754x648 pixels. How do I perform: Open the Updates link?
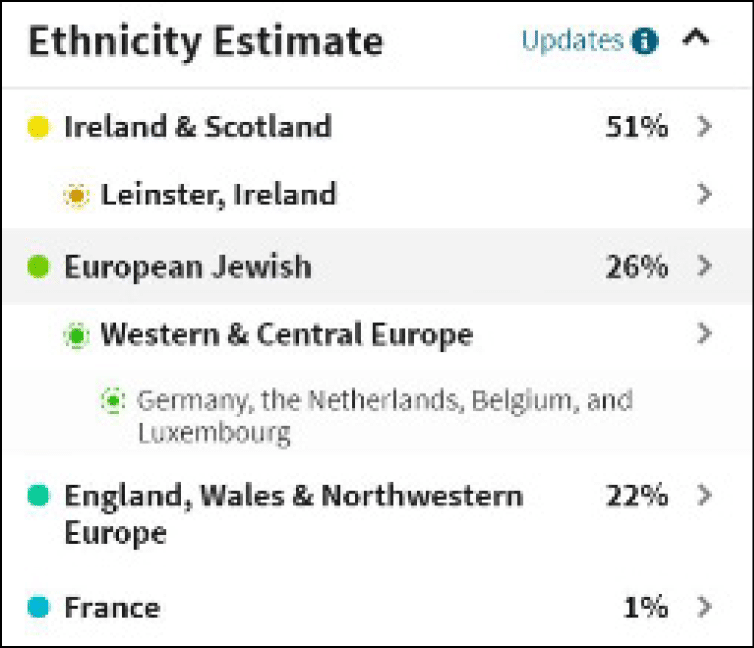pos(572,41)
